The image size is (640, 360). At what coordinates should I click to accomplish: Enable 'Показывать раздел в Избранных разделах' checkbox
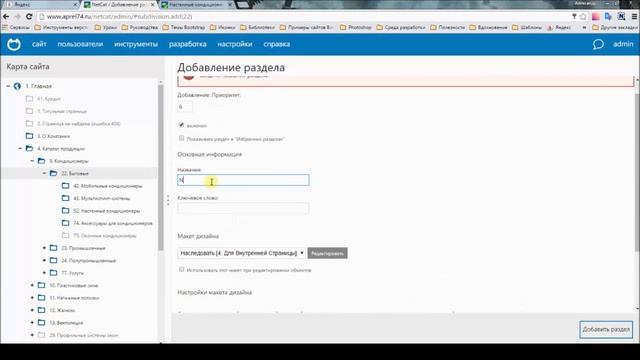(182, 138)
